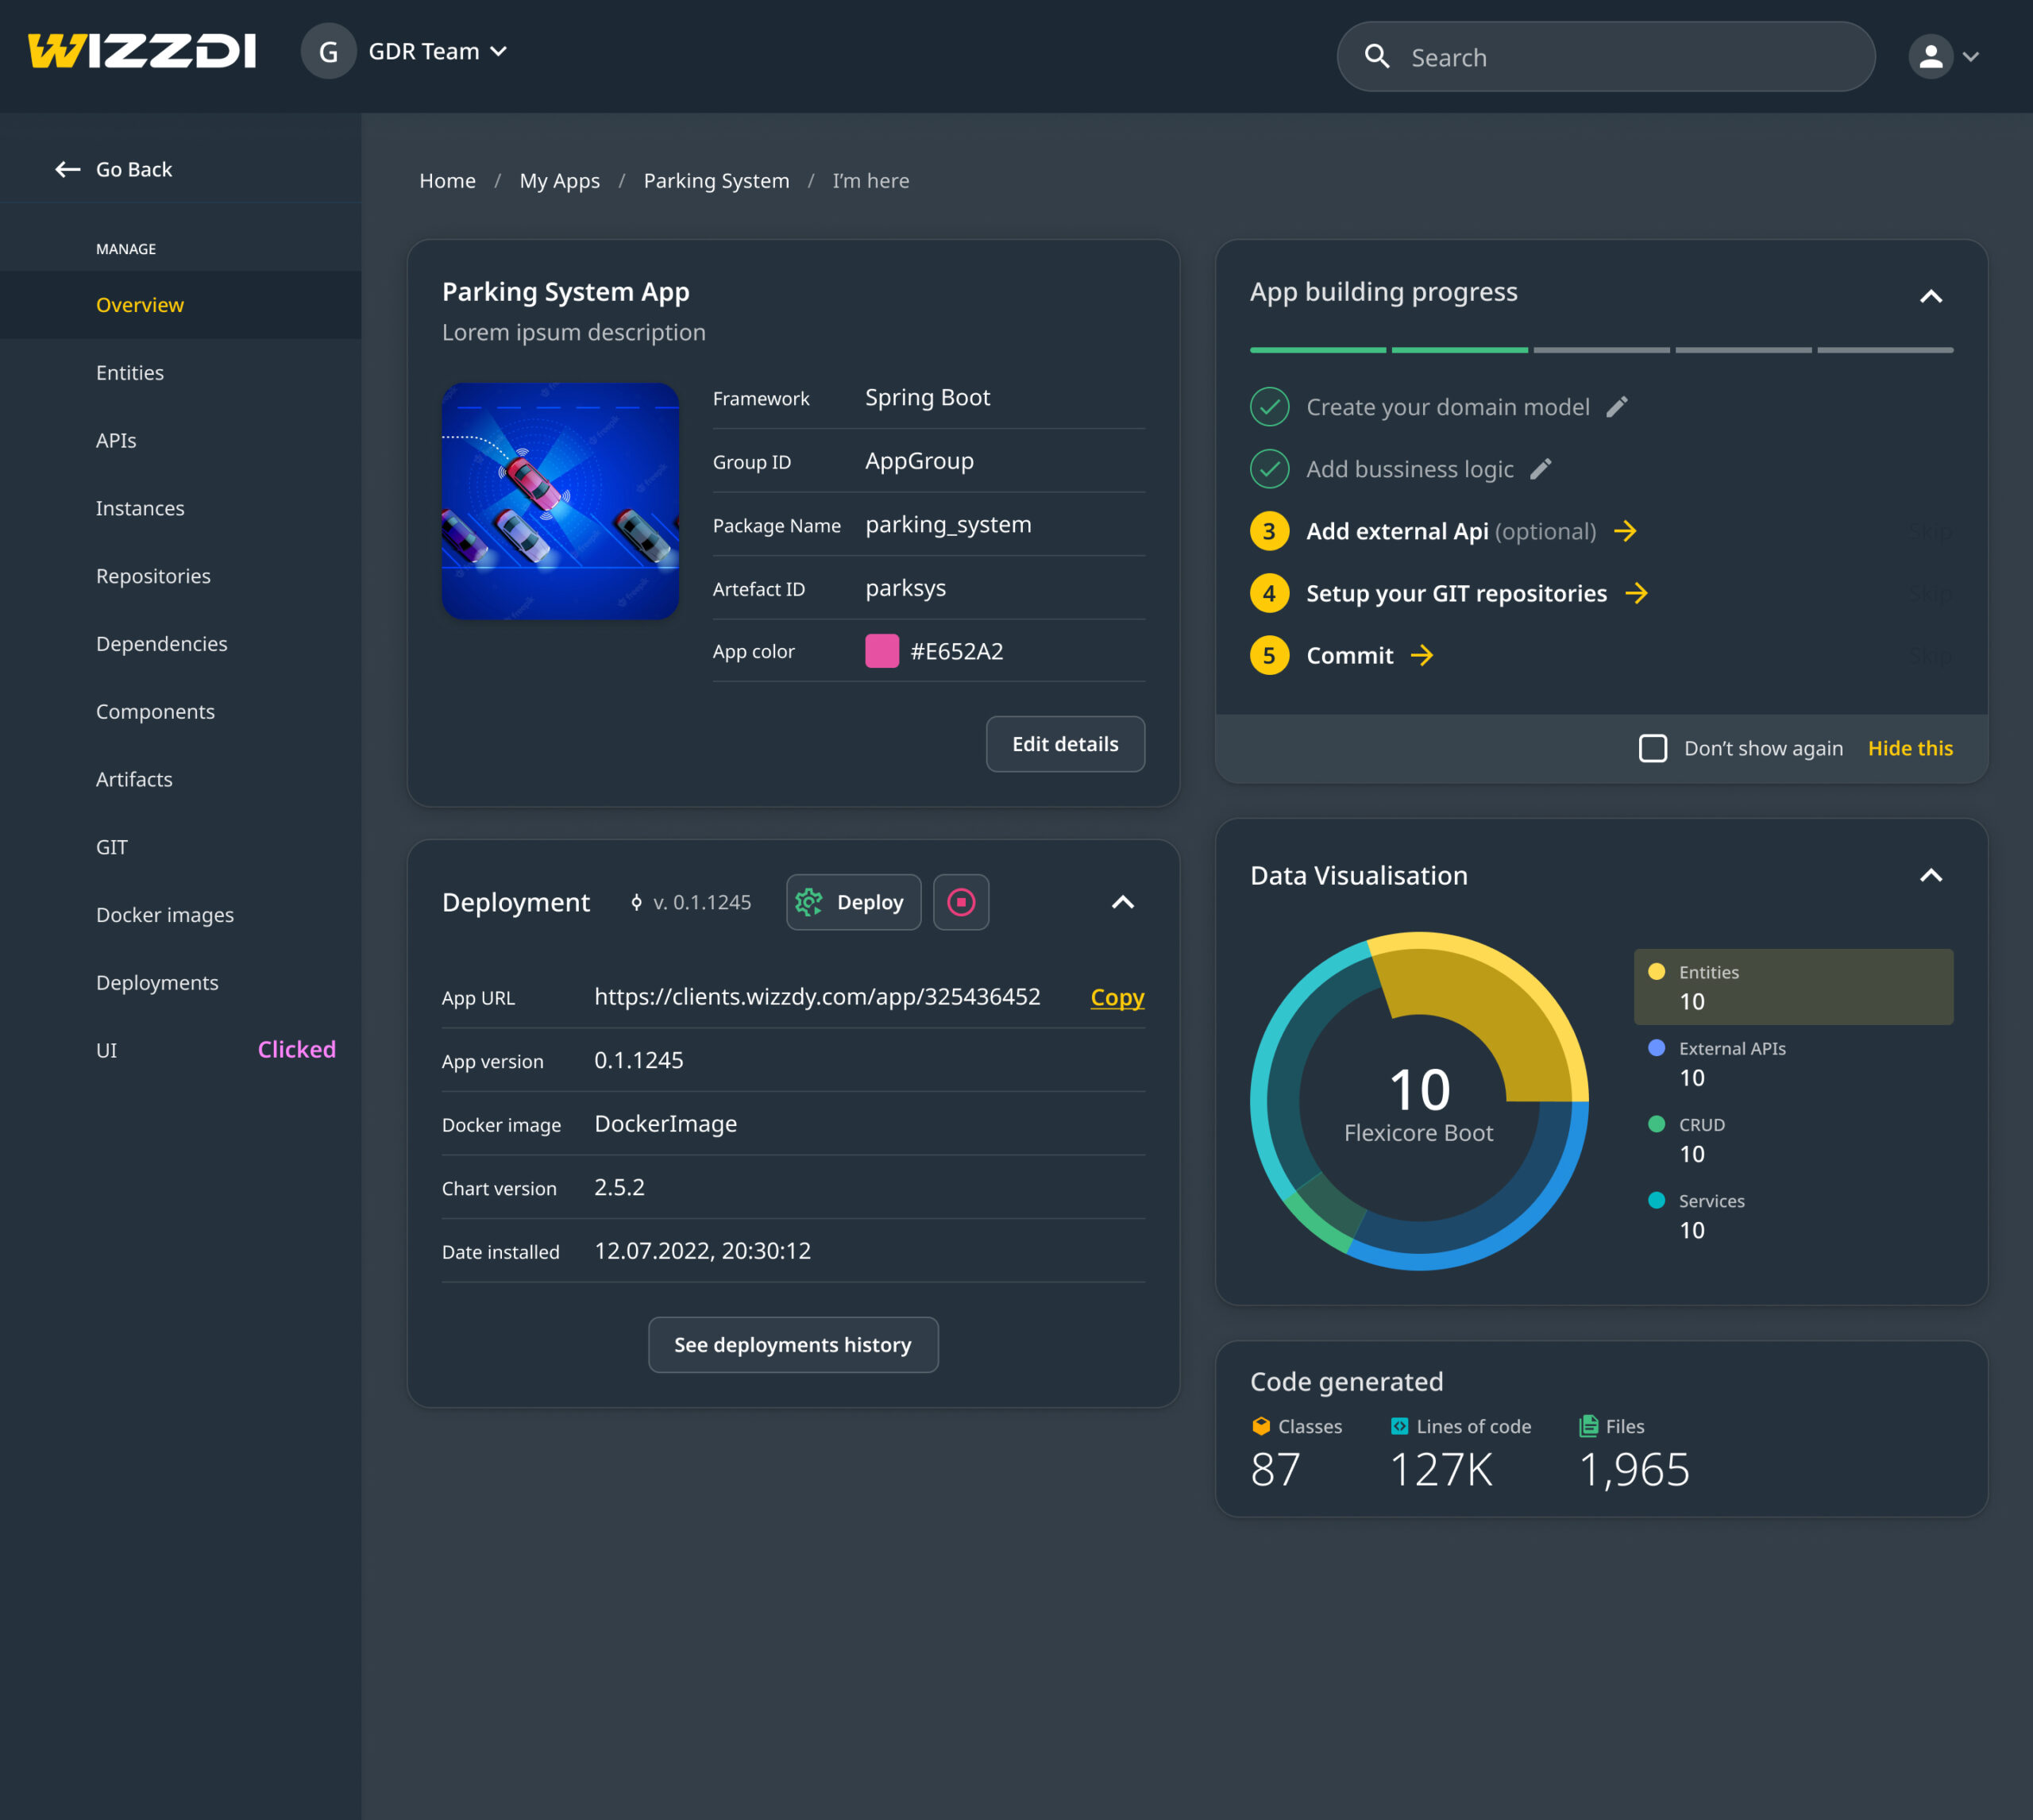Screen dimensions: 2033x1820
Task: Click the Commit step arrow
Action: coord(1421,655)
